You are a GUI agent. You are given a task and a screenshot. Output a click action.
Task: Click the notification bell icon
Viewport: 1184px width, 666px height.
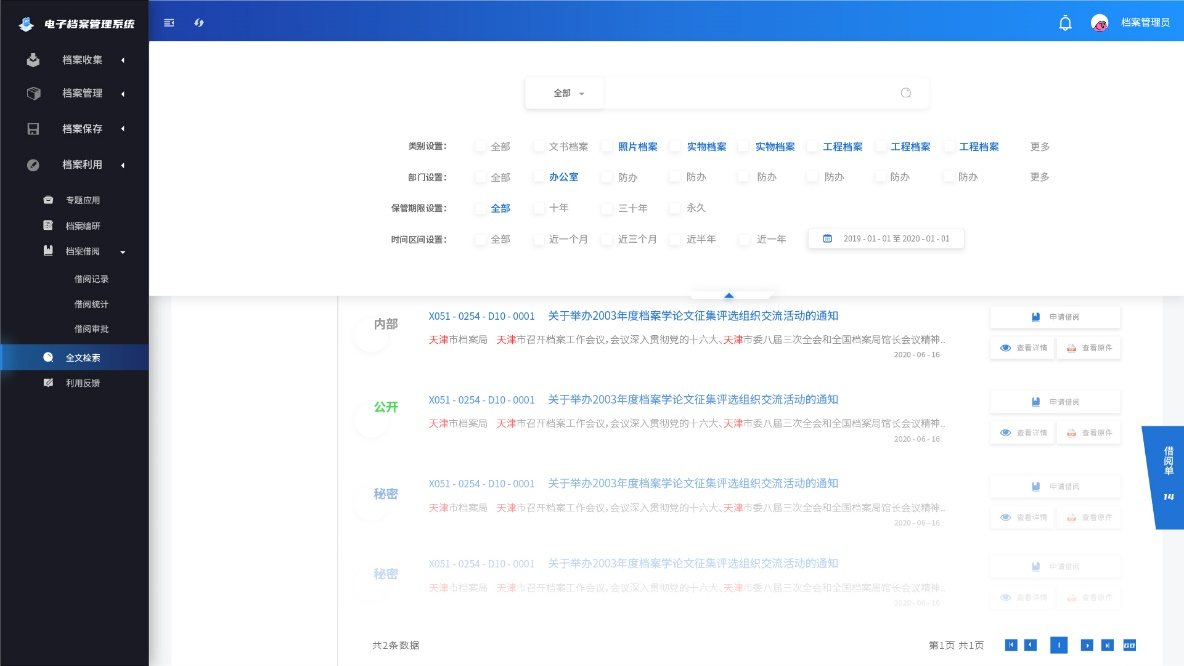(1065, 22)
